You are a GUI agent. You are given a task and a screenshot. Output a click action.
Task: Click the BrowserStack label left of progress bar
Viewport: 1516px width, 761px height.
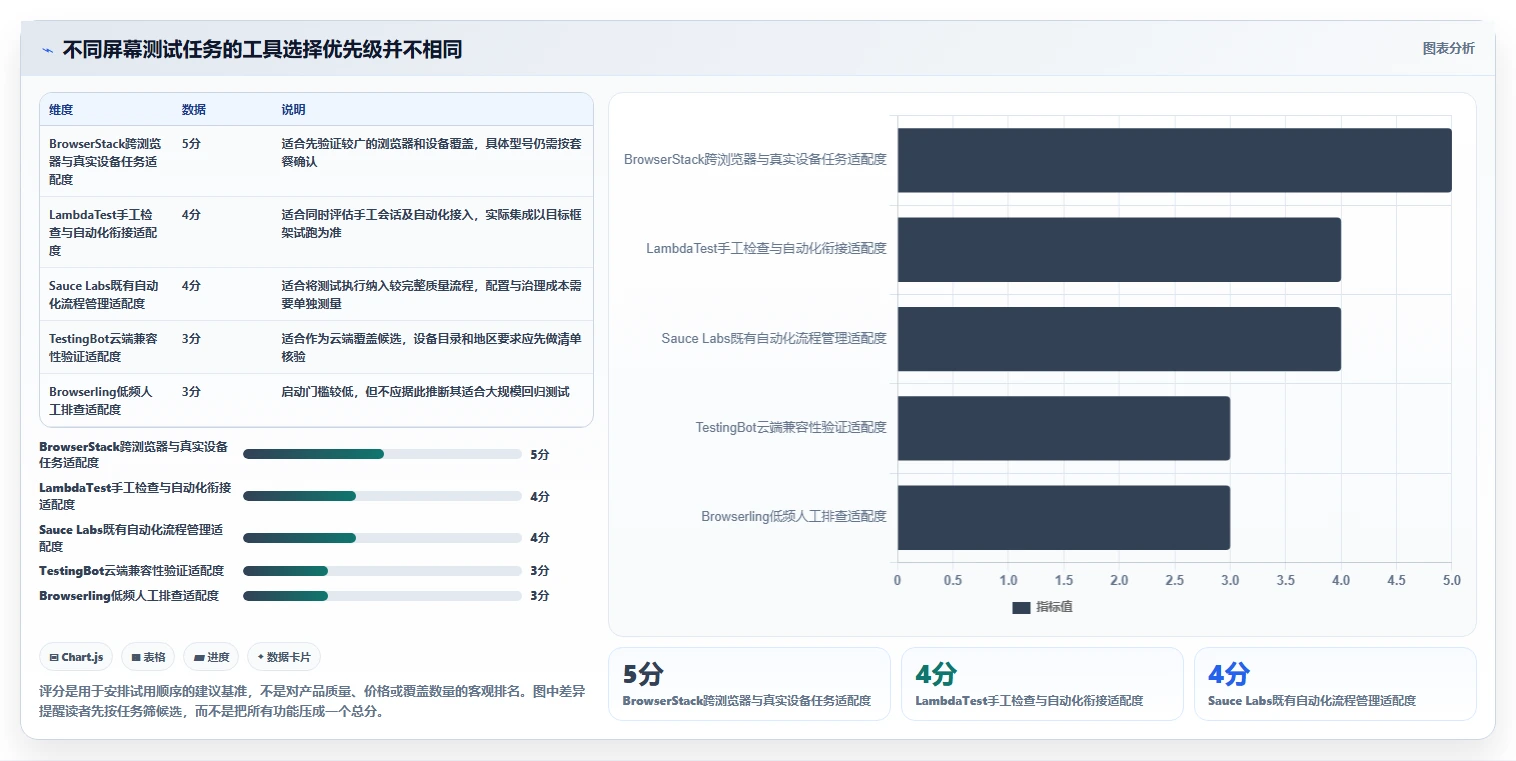(134, 455)
